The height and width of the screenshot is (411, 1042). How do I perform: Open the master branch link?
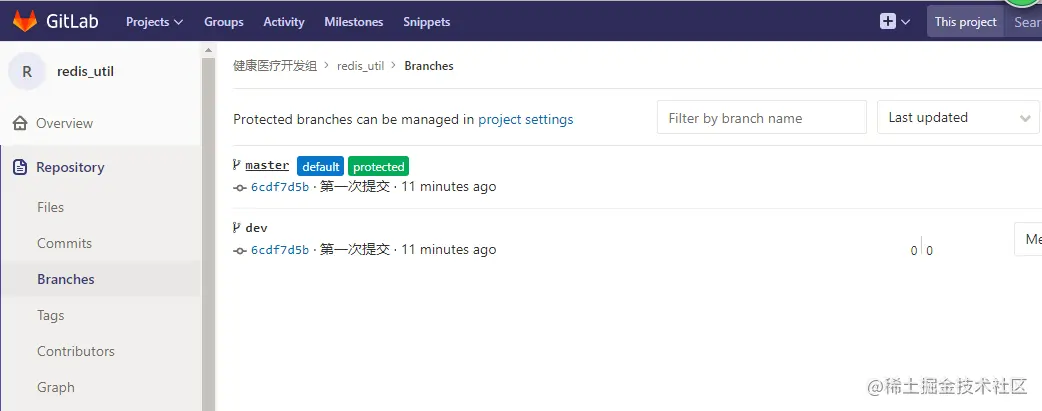click(x=267, y=165)
